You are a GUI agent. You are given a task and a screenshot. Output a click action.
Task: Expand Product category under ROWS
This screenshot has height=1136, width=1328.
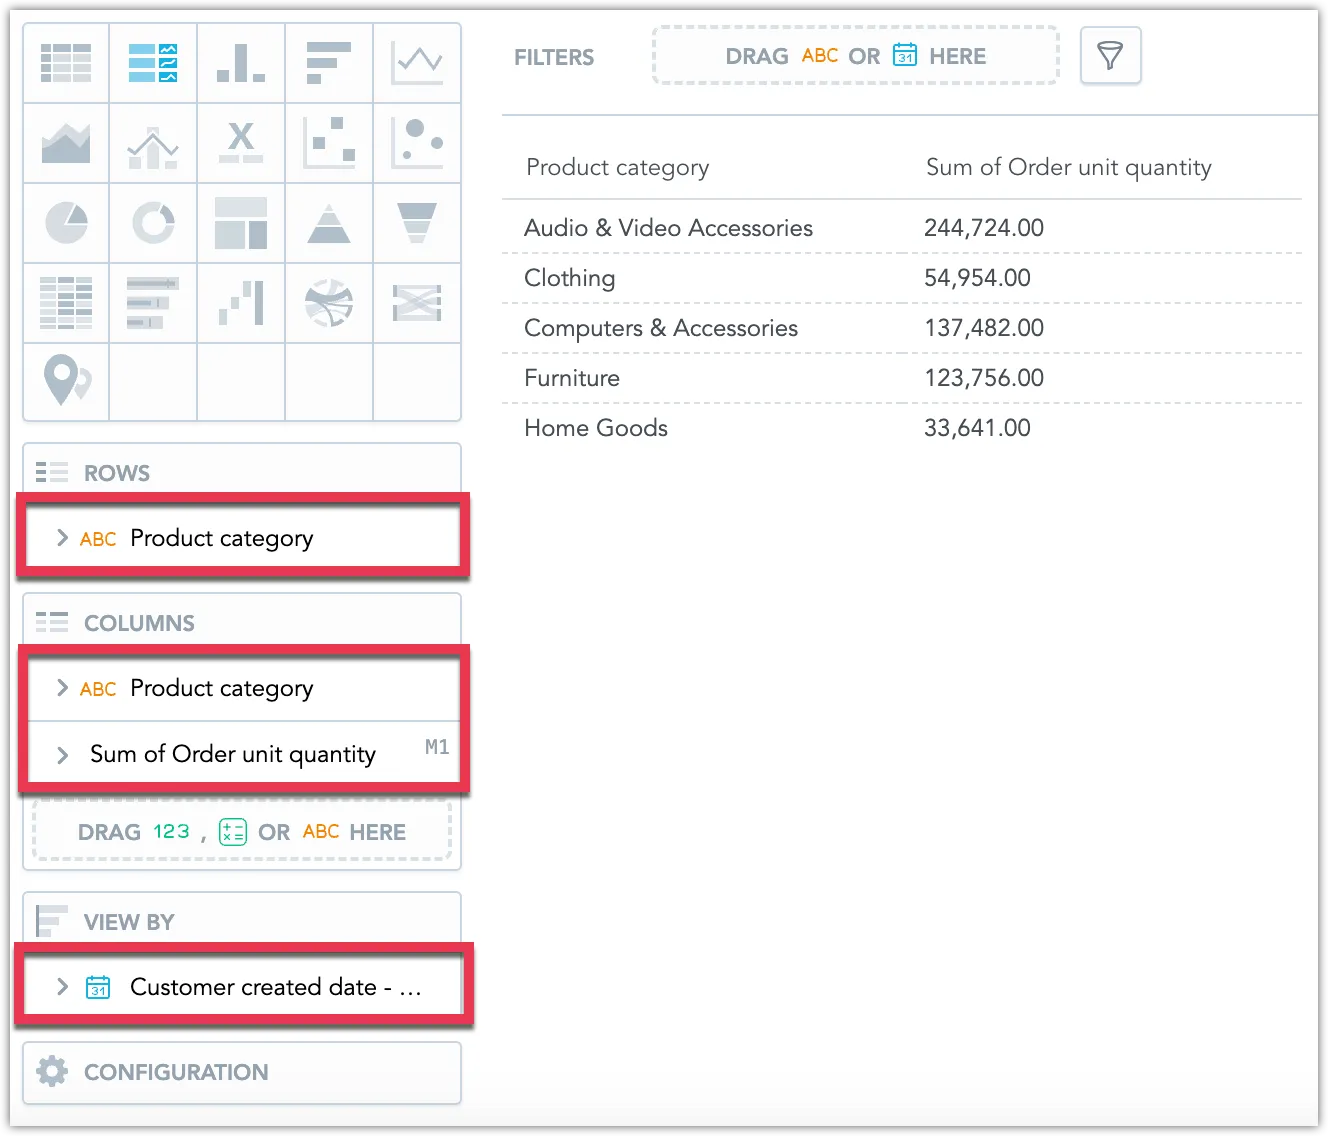(61, 538)
